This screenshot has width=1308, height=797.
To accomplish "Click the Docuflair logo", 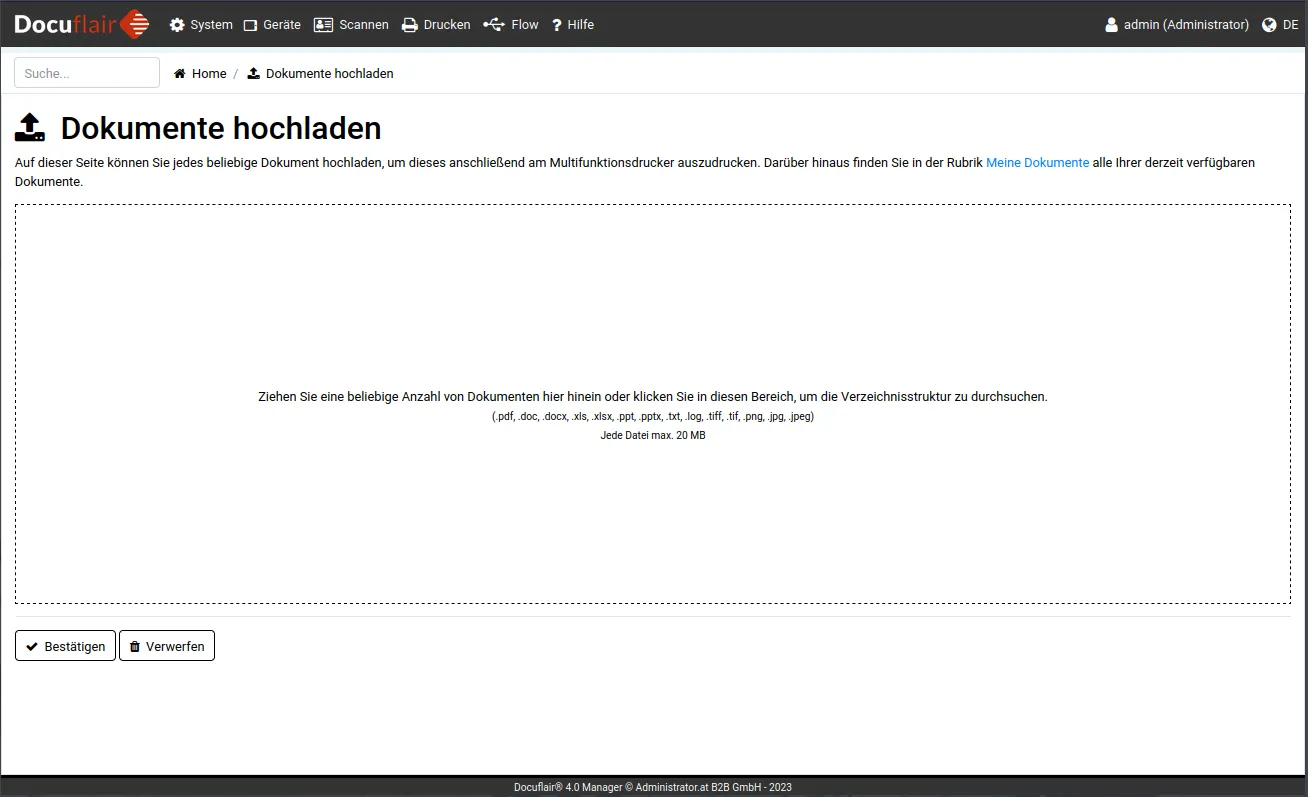I will point(82,24).
